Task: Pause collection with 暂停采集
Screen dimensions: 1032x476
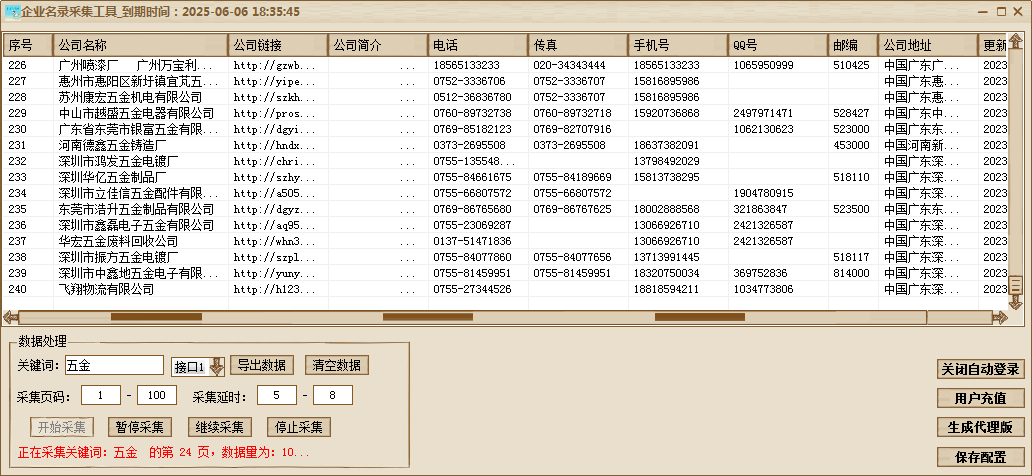Action: click(139, 427)
